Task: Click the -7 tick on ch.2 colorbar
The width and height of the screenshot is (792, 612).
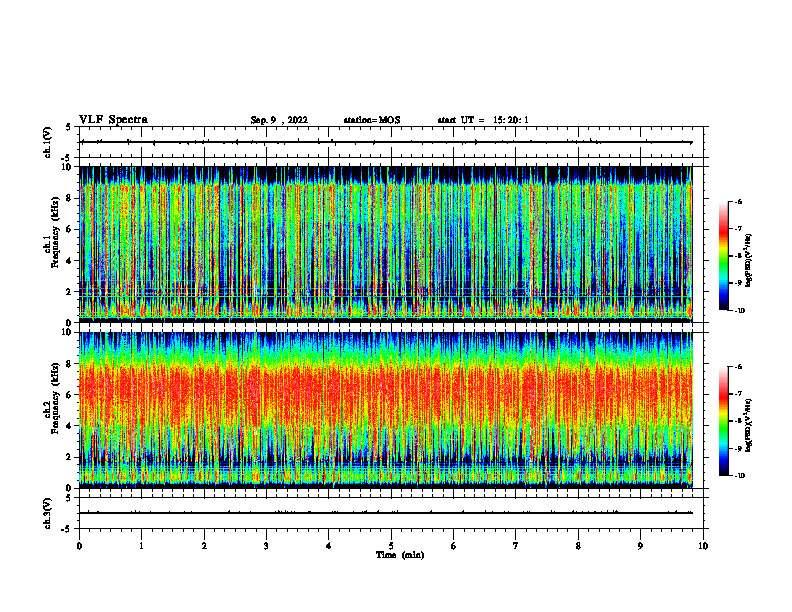Action: tap(738, 394)
